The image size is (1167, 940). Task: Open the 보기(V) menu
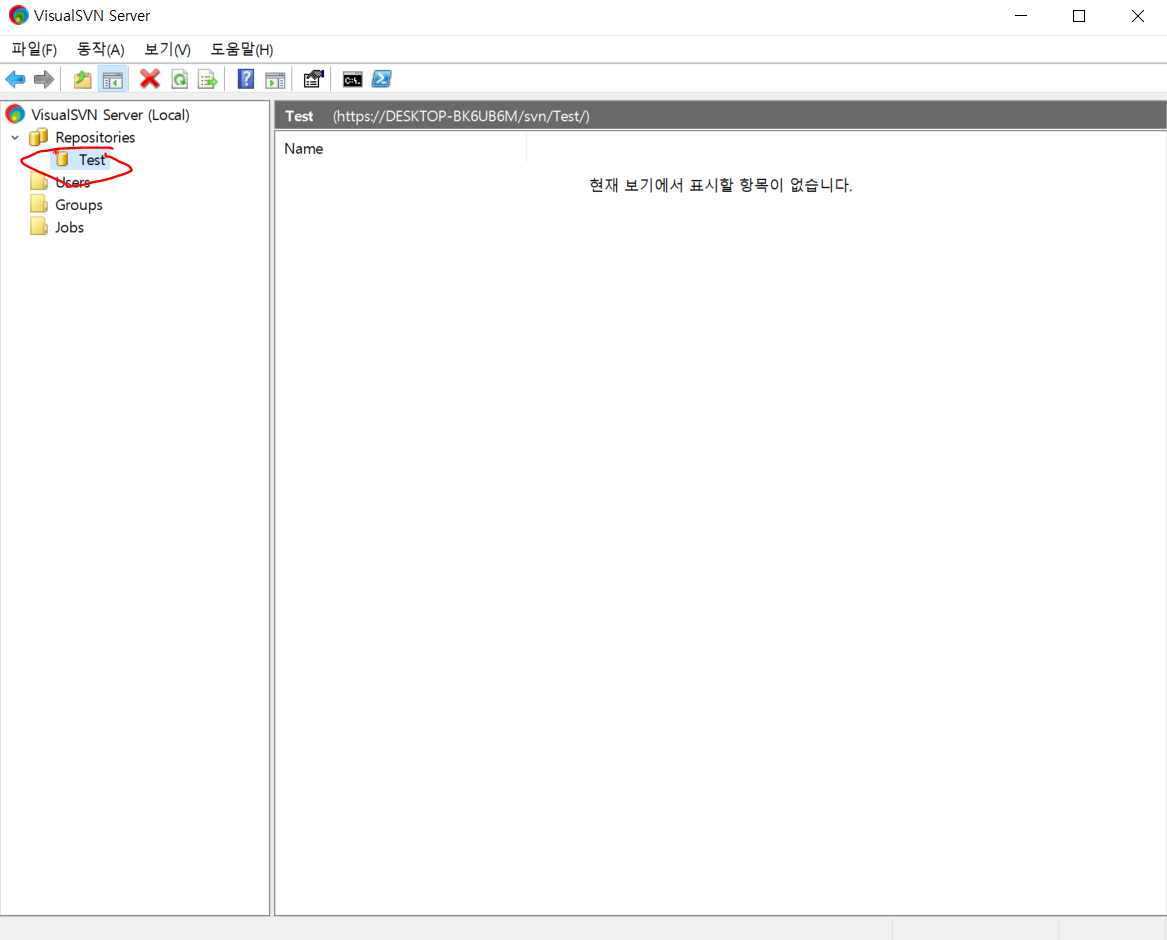click(167, 49)
